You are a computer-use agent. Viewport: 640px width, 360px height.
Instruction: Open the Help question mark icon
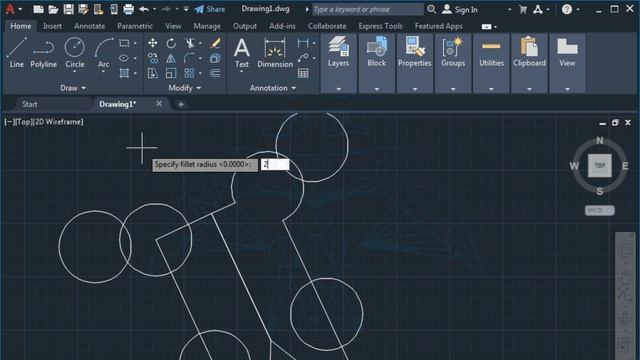pos(567,9)
